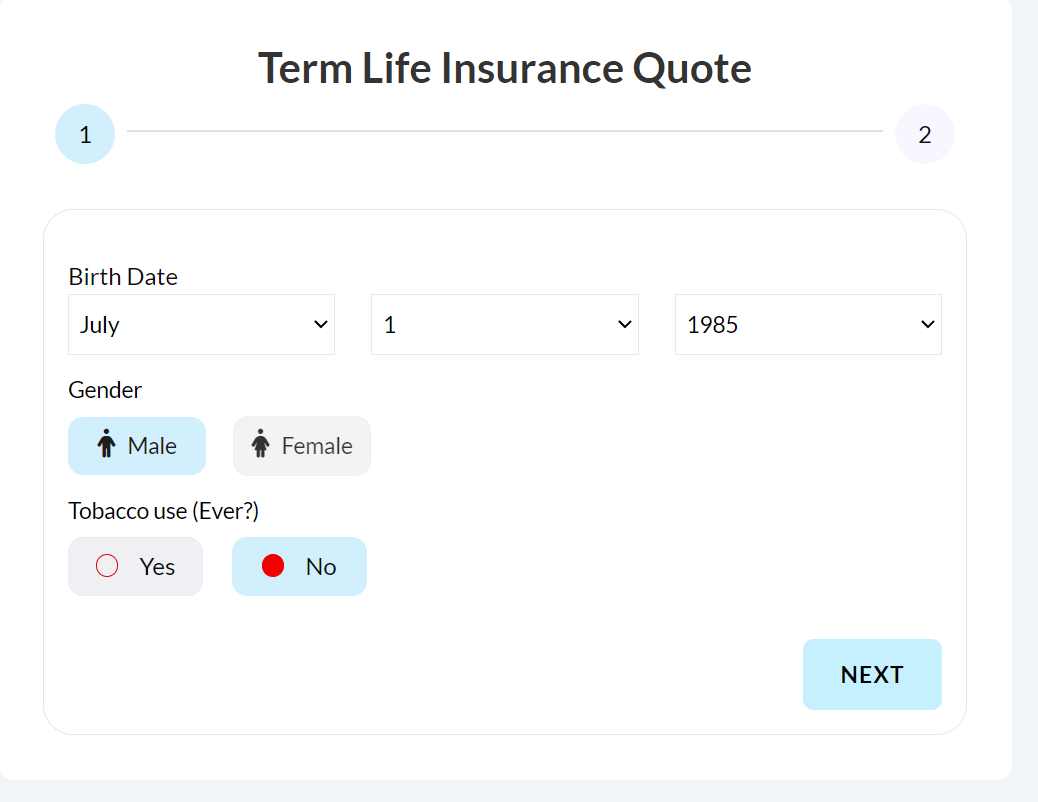Click the chevron on the day dropdown
The height and width of the screenshot is (802, 1038).
(624, 324)
